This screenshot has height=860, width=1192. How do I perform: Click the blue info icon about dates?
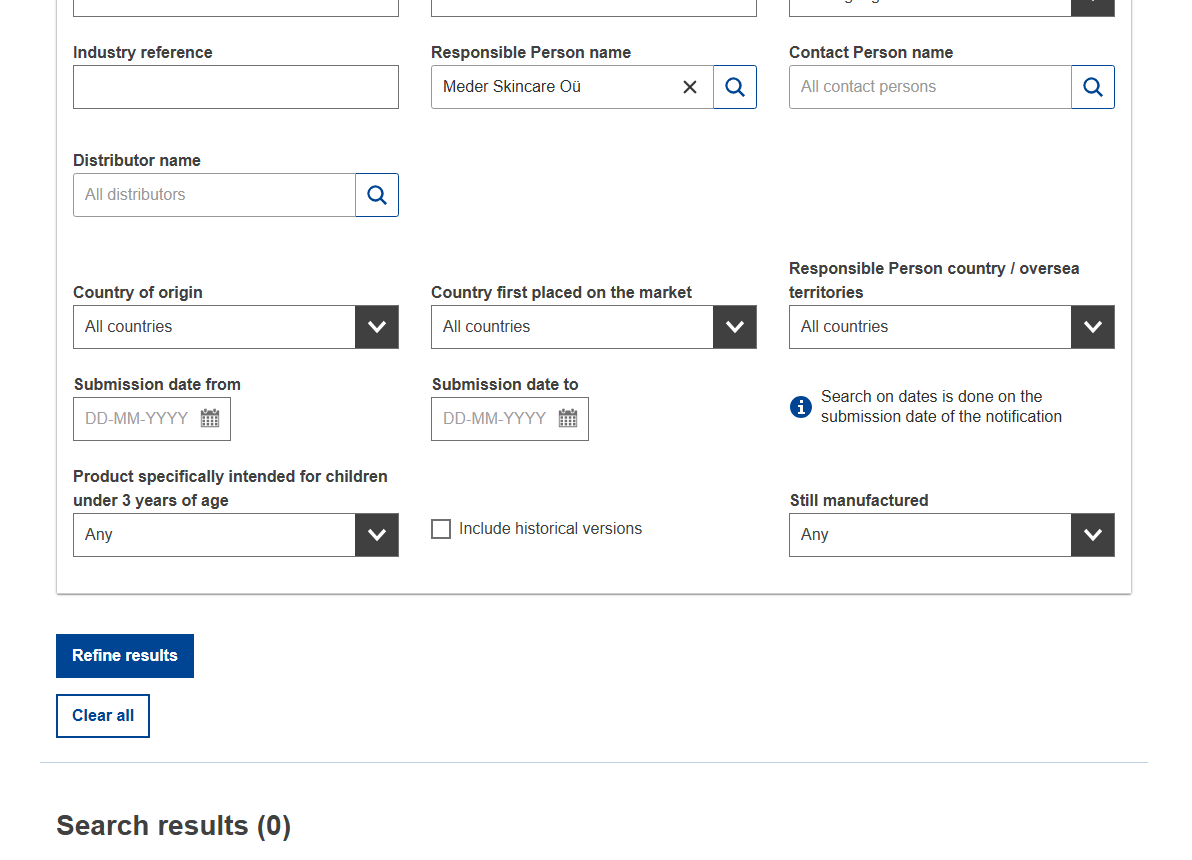coord(801,407)
